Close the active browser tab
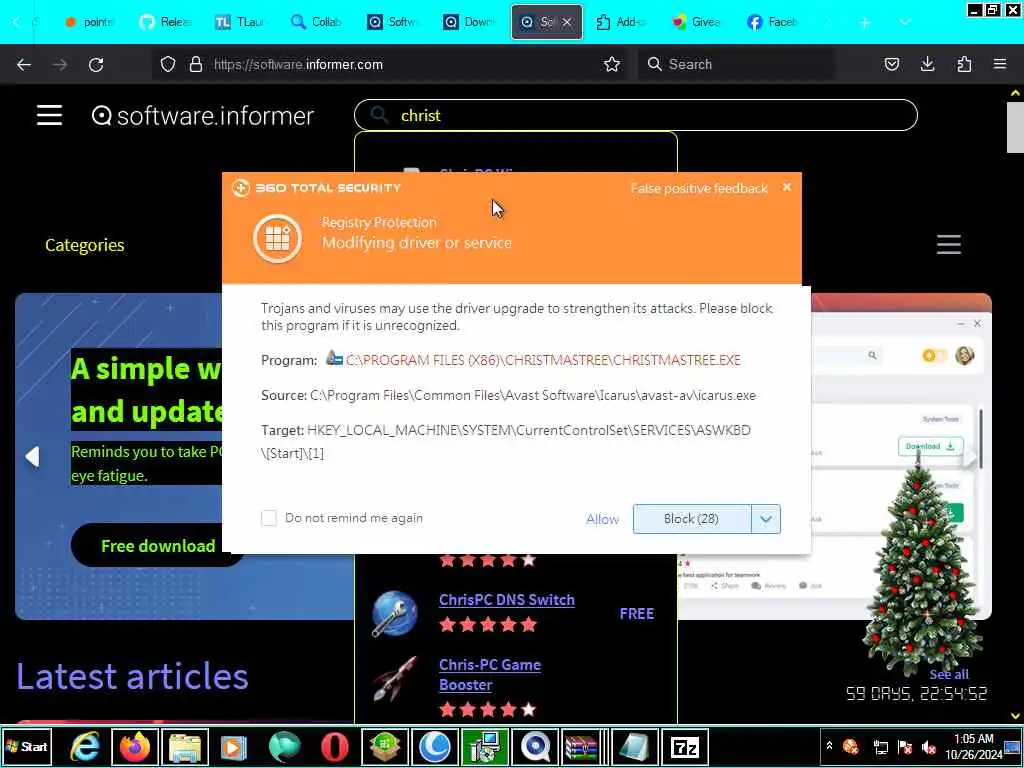This screenshot has width=1024, height=768. [x=567, y=22]
